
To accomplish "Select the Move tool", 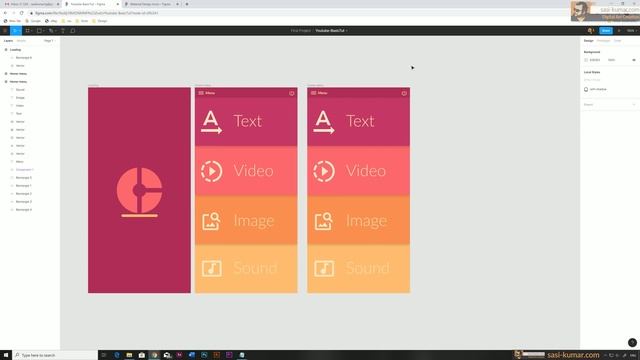I will pyautogui.click(x=16, y=31).
